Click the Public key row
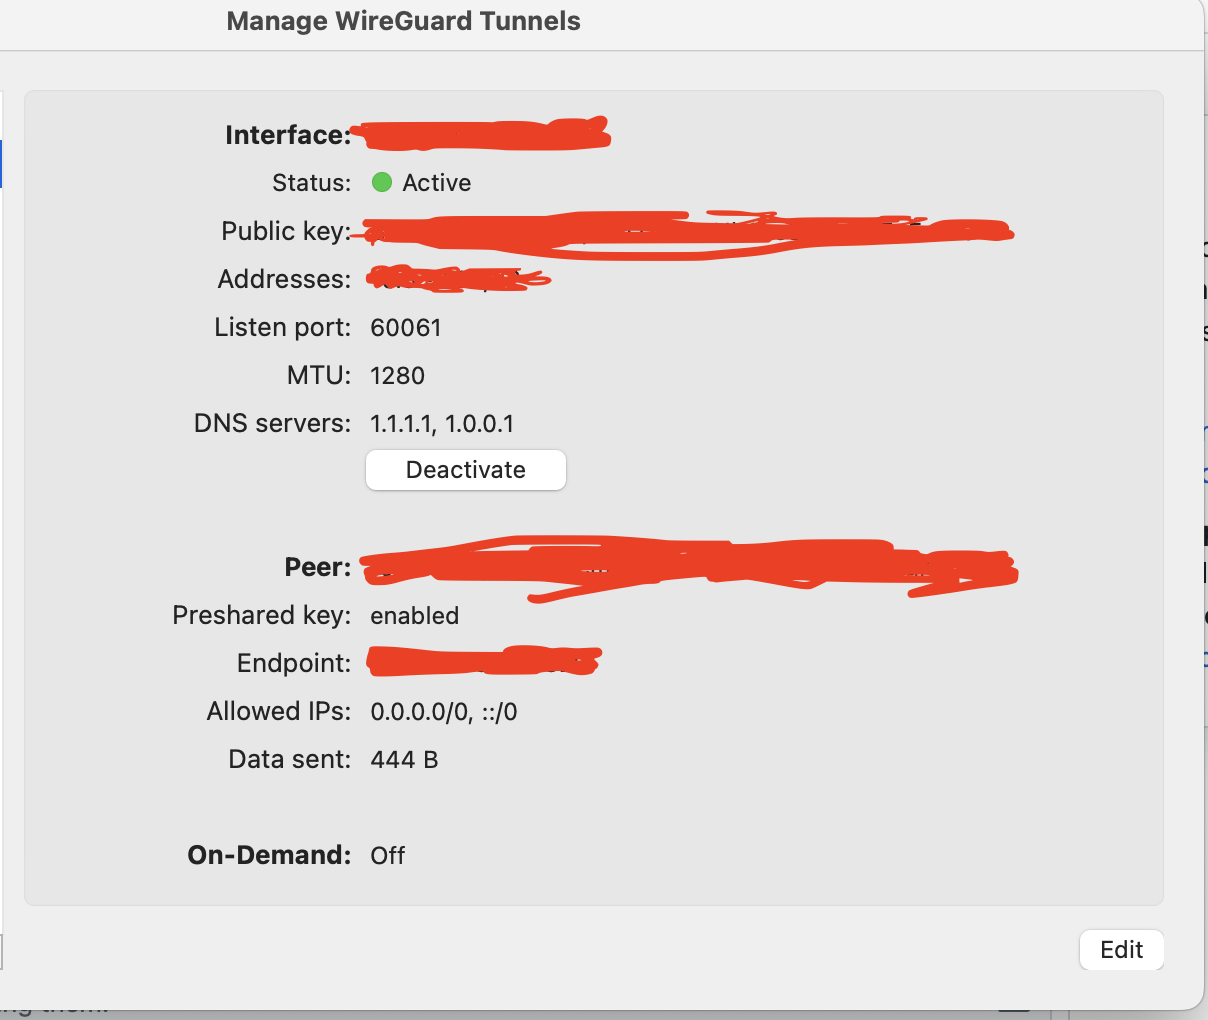The width and height of the screenshot is (1208, 1020). (600, 231)
